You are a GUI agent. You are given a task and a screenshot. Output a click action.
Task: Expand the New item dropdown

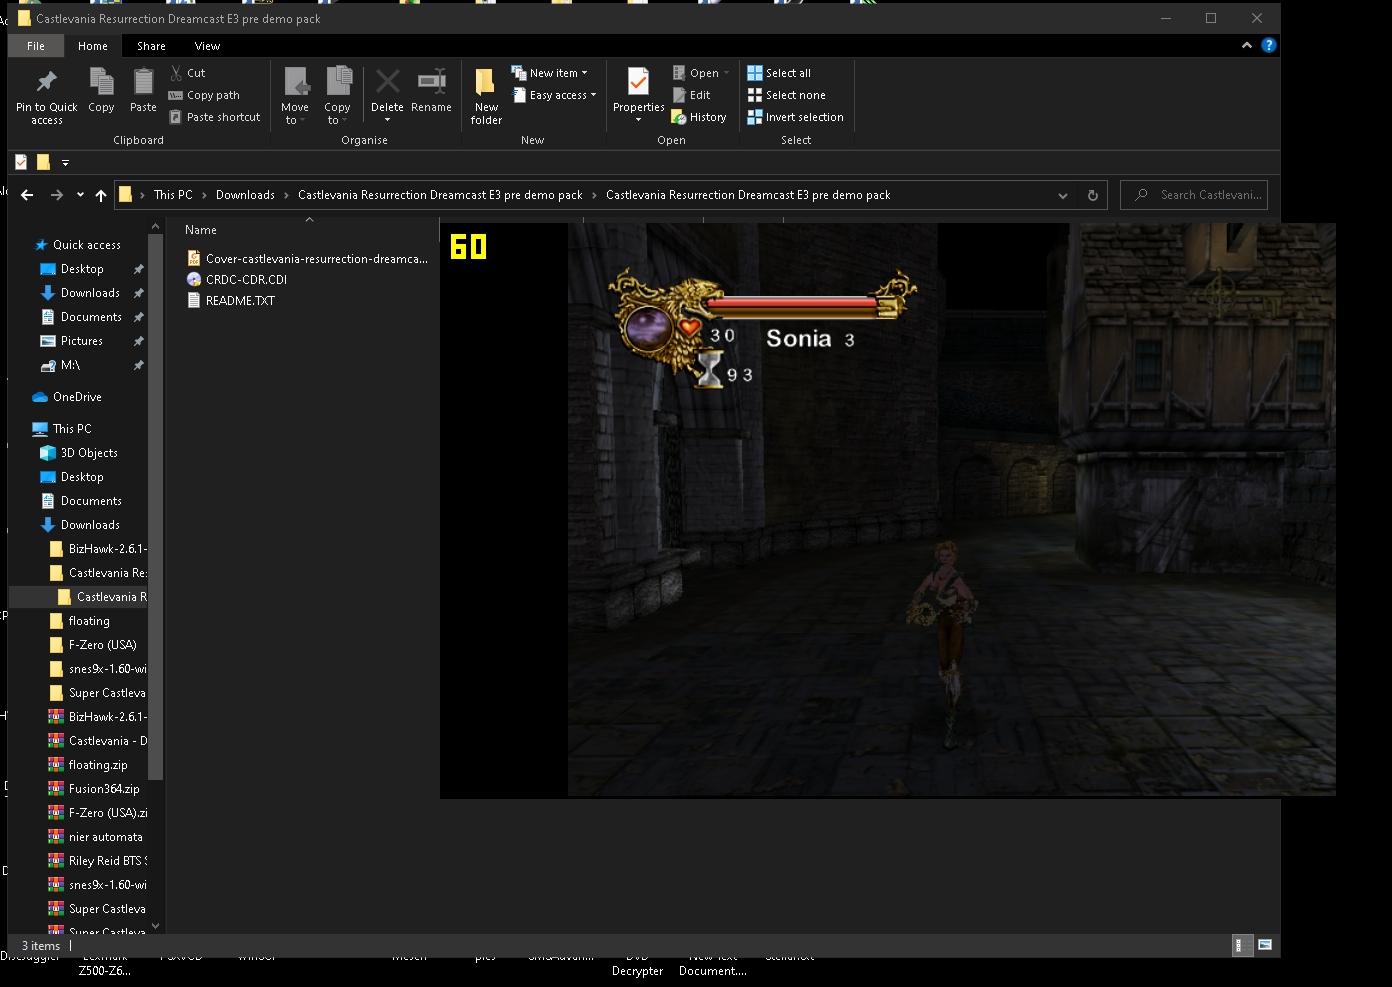coord(549,73)
